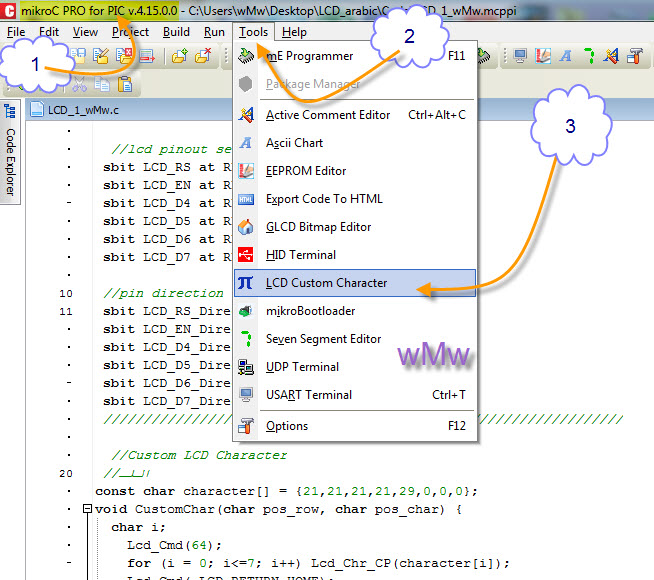
Task: Click line number 20 in the gutter
Action: pos(66,473)
